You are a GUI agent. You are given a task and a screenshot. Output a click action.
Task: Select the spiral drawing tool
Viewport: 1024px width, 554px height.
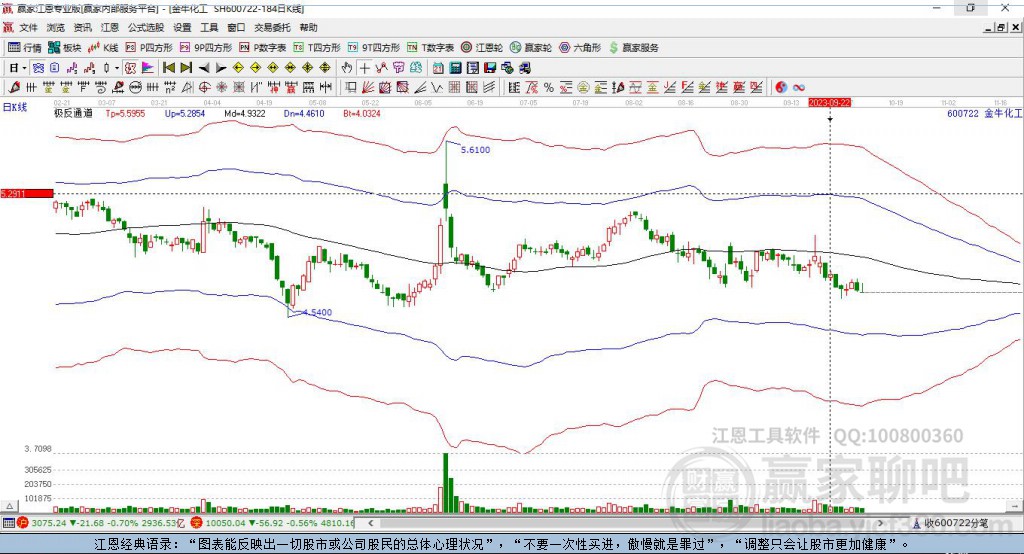coord(101,88)
